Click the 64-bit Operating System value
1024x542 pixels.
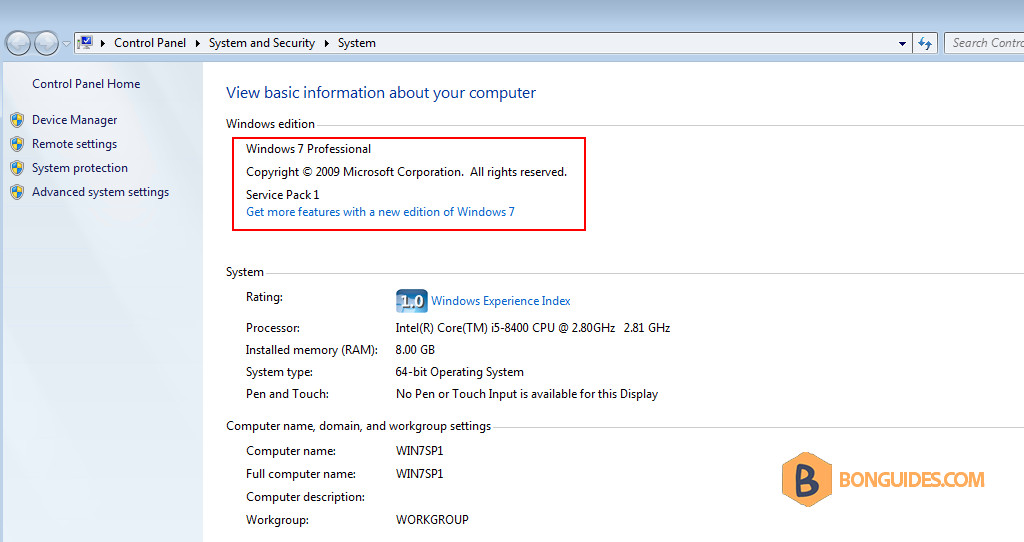point(459,372)
